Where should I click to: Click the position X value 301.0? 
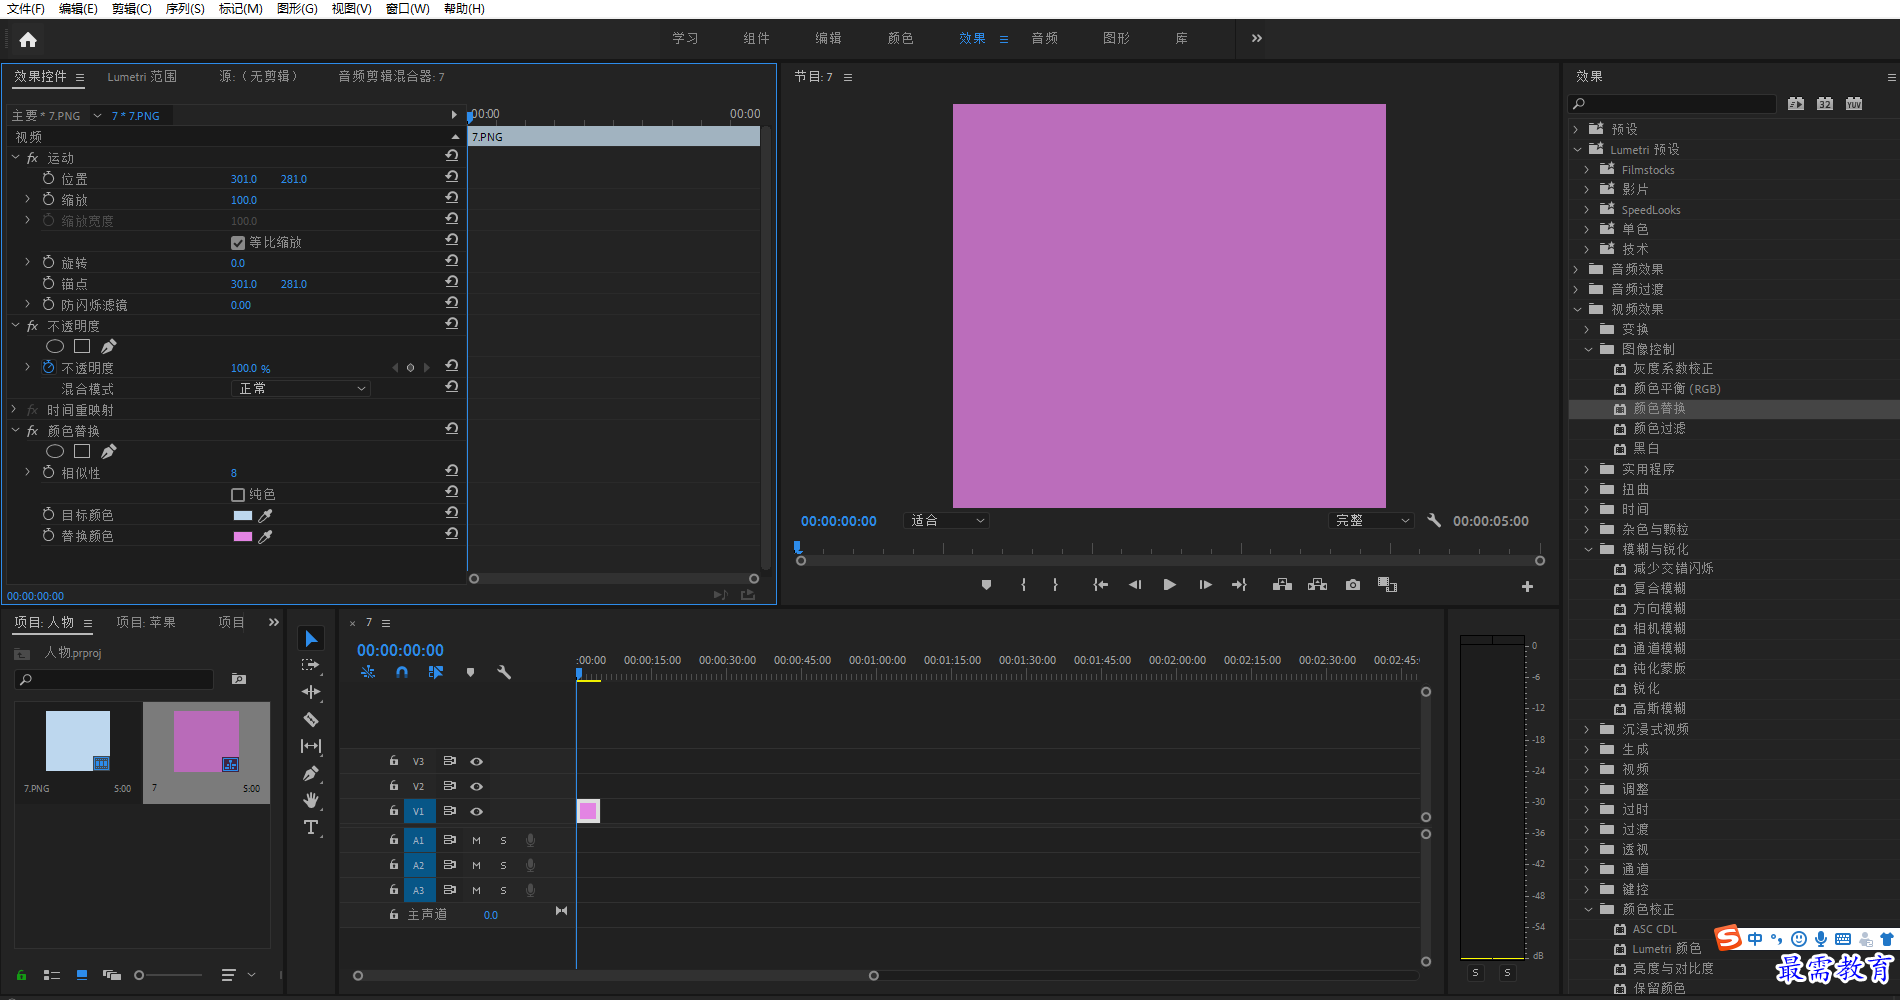point(244,179)
